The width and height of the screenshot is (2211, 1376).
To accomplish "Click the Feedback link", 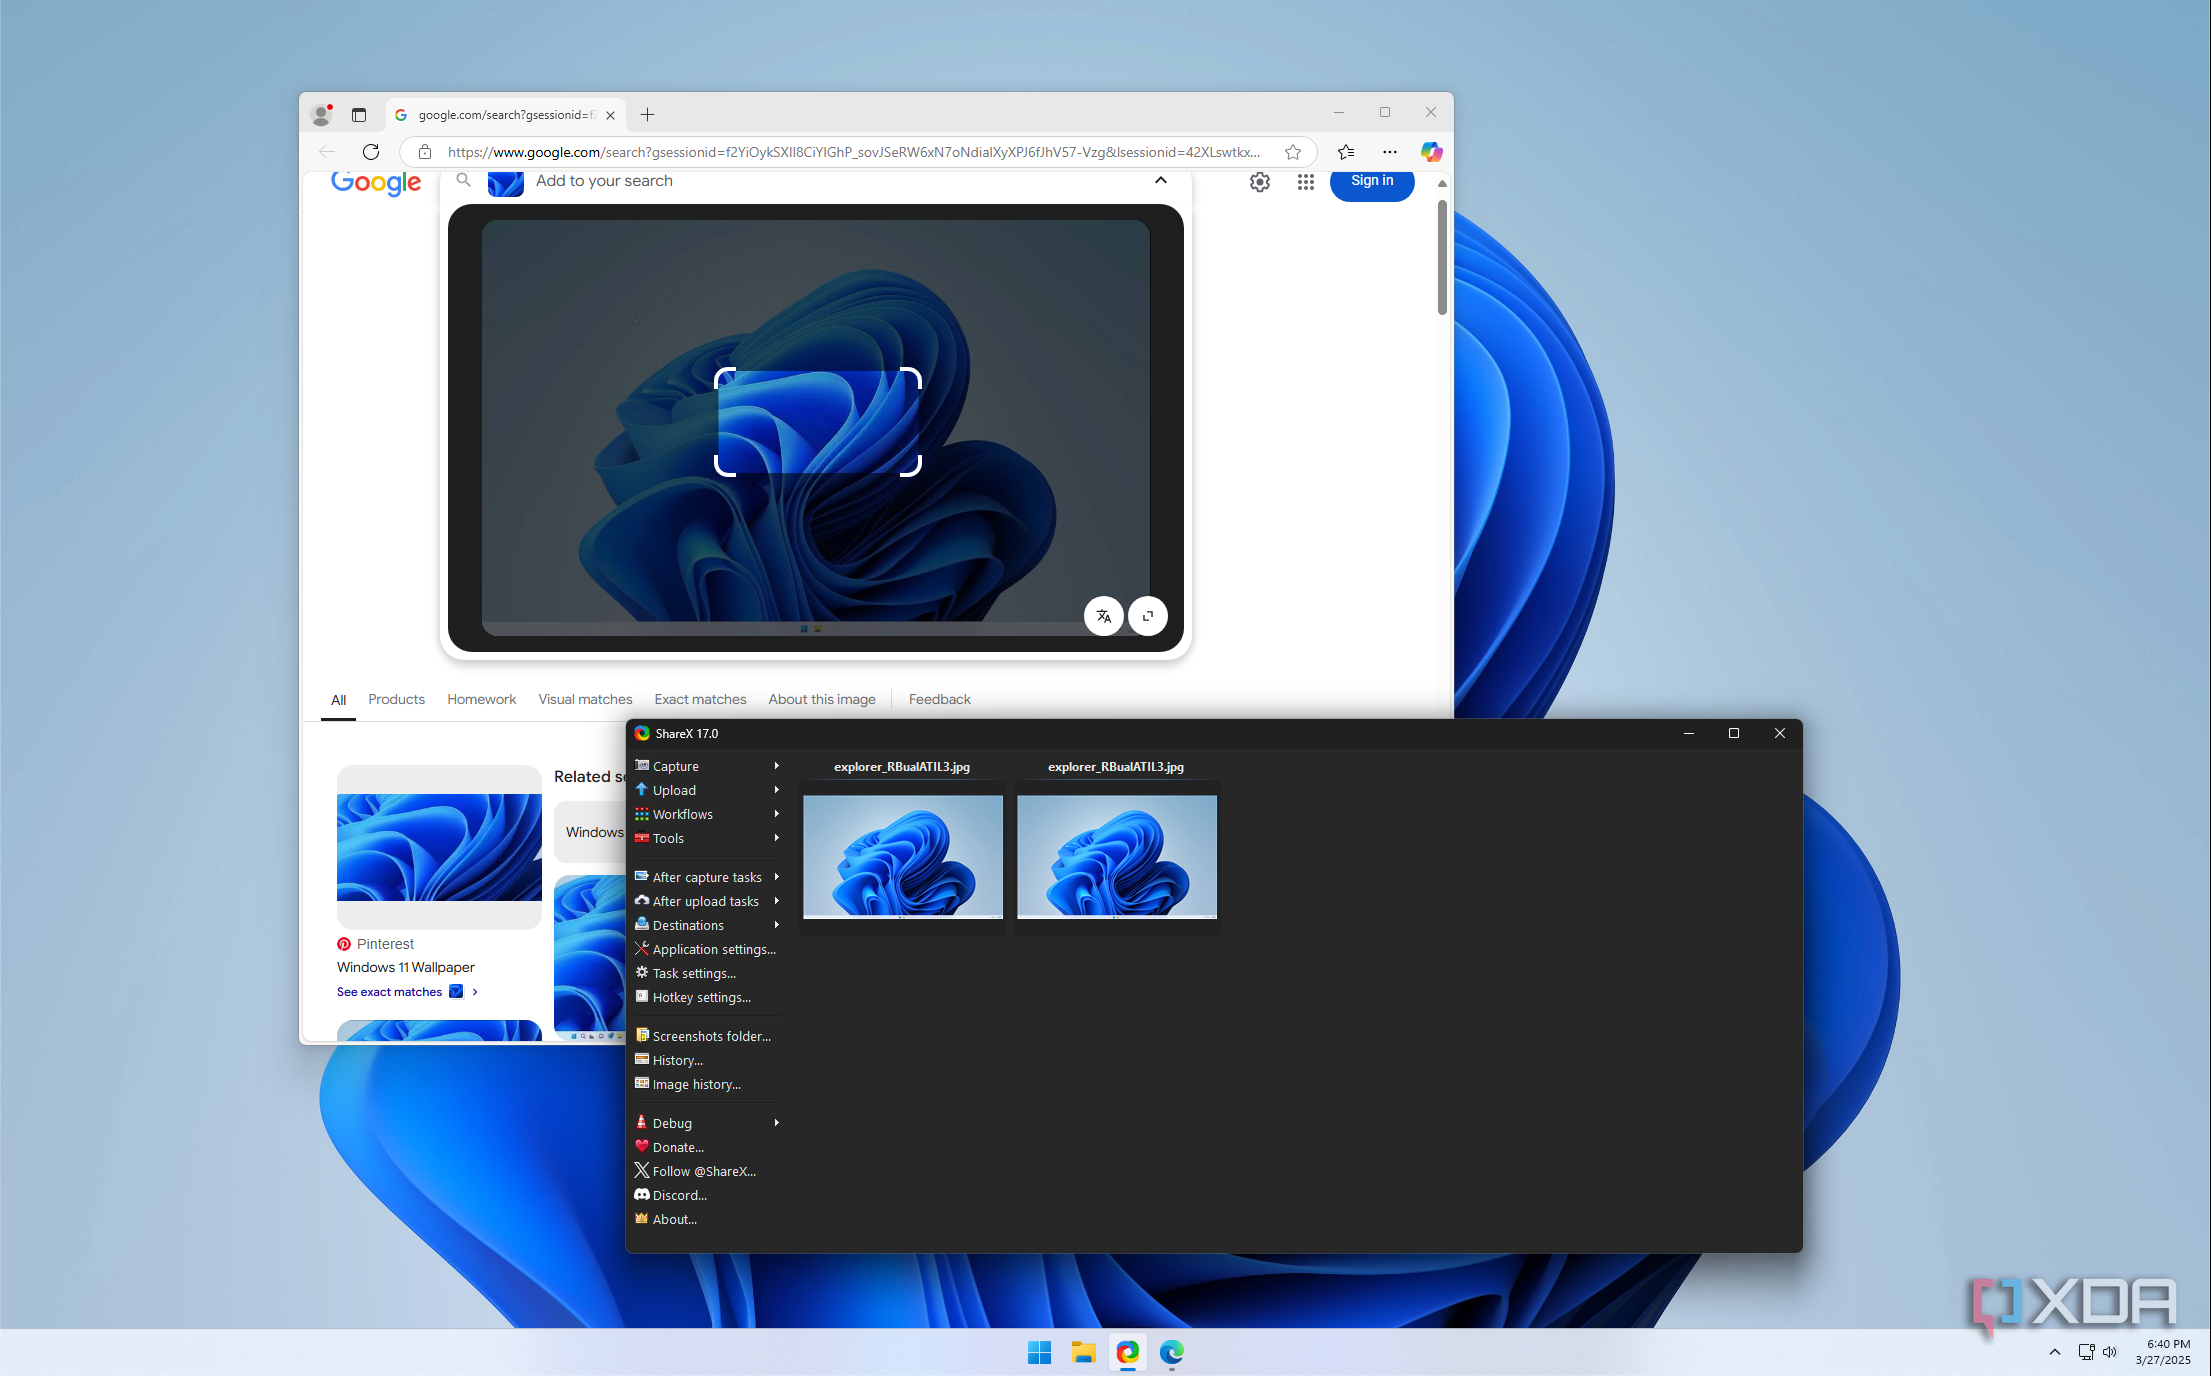I will 939,699.
